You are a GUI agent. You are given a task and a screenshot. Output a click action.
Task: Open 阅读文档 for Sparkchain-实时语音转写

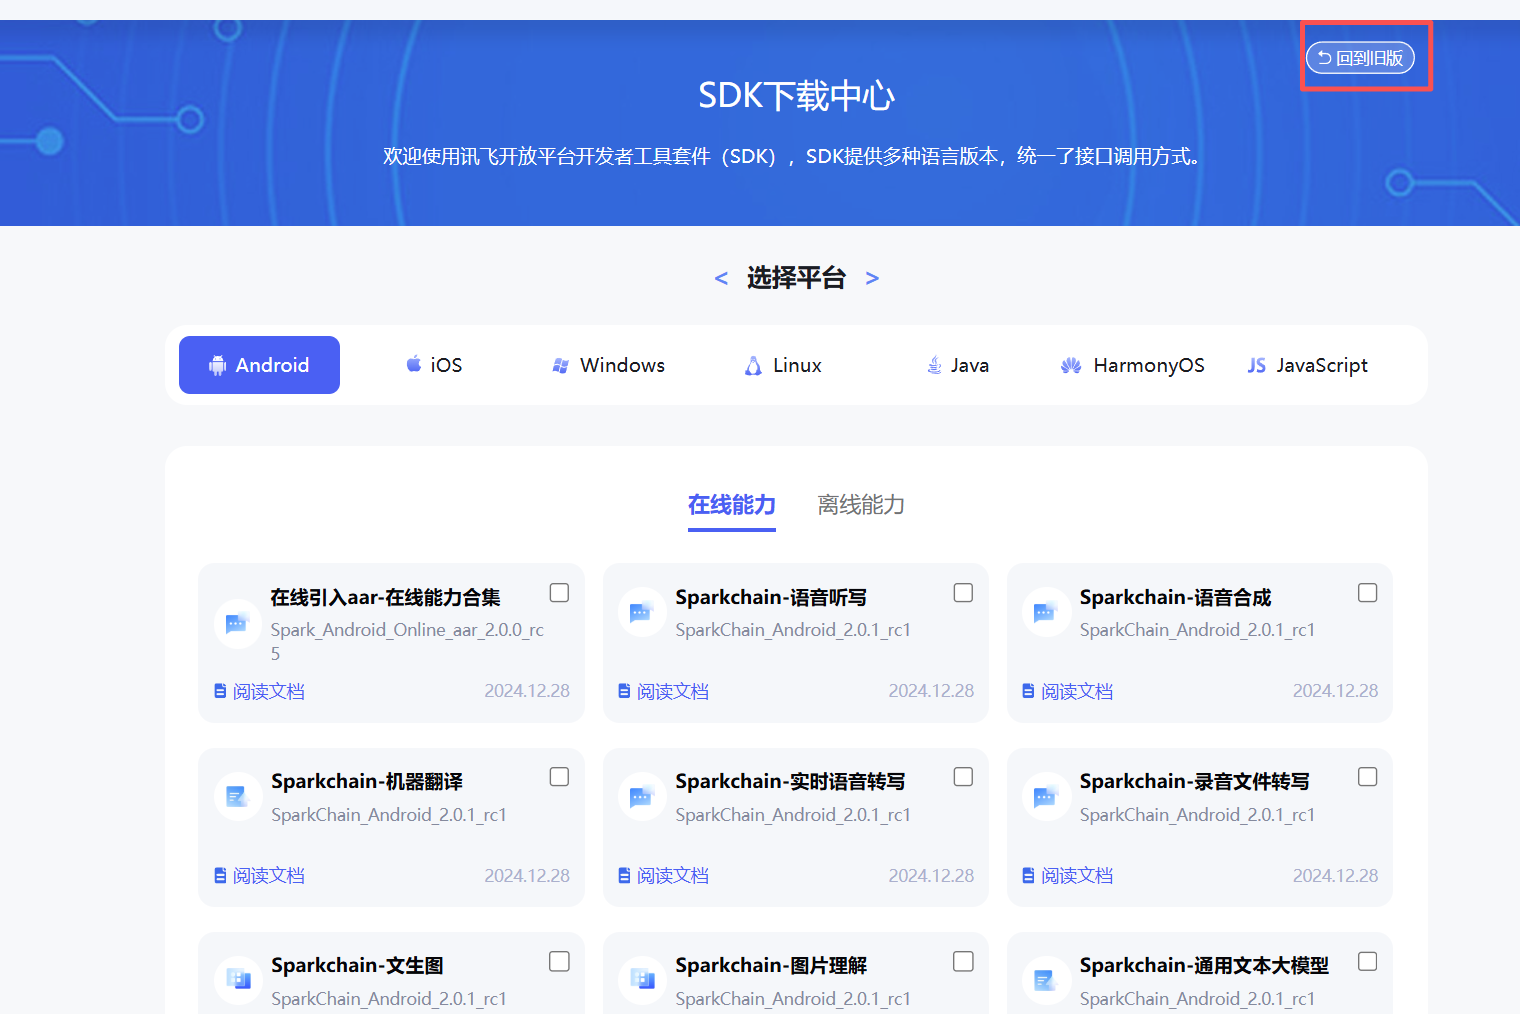click(x=663, y=876)
